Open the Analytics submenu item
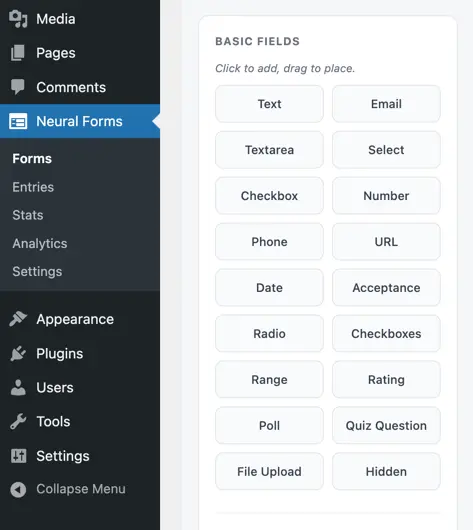 click(40, 243)
